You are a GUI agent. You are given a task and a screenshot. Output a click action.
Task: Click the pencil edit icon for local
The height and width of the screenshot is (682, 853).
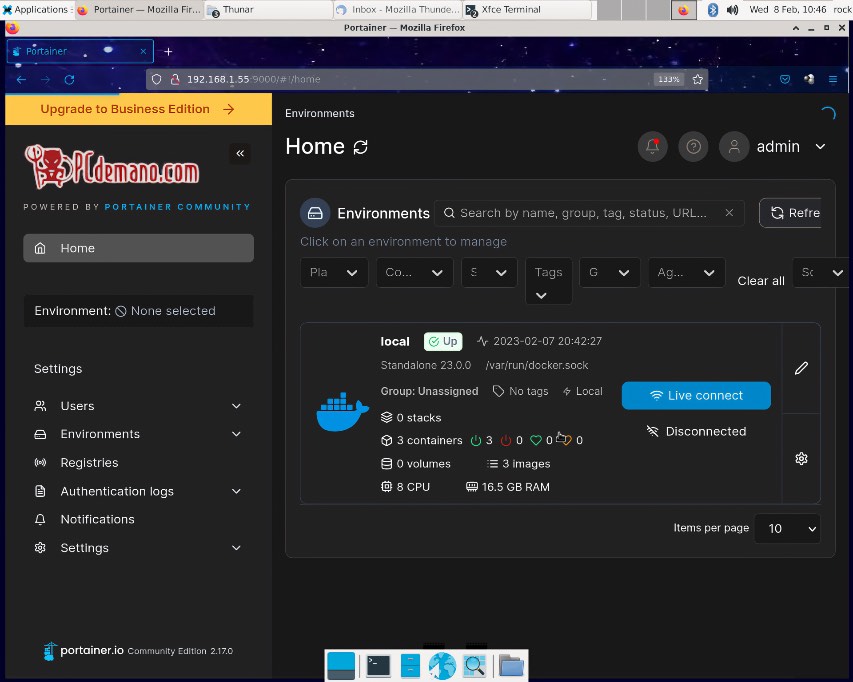click(801, 368)
